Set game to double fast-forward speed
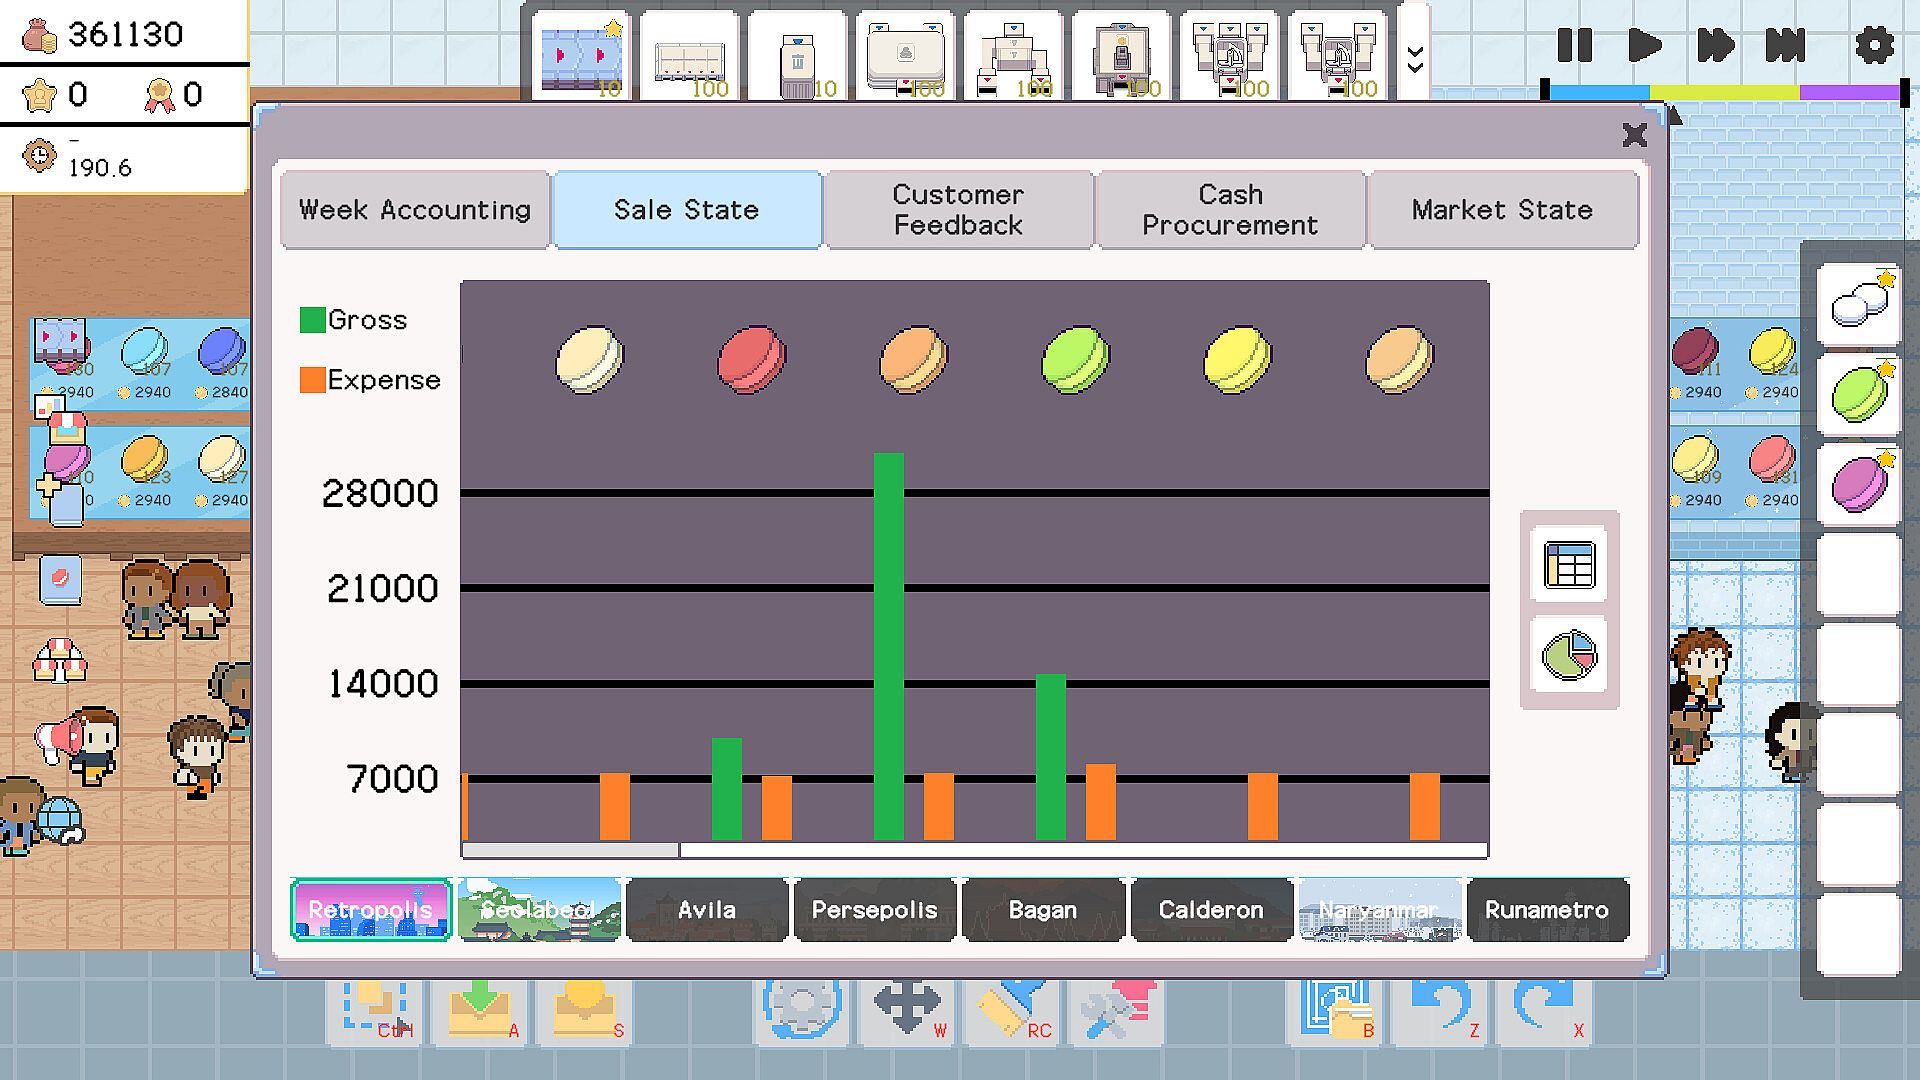Viewport: 1920px width, 1080px height. 1714,46
